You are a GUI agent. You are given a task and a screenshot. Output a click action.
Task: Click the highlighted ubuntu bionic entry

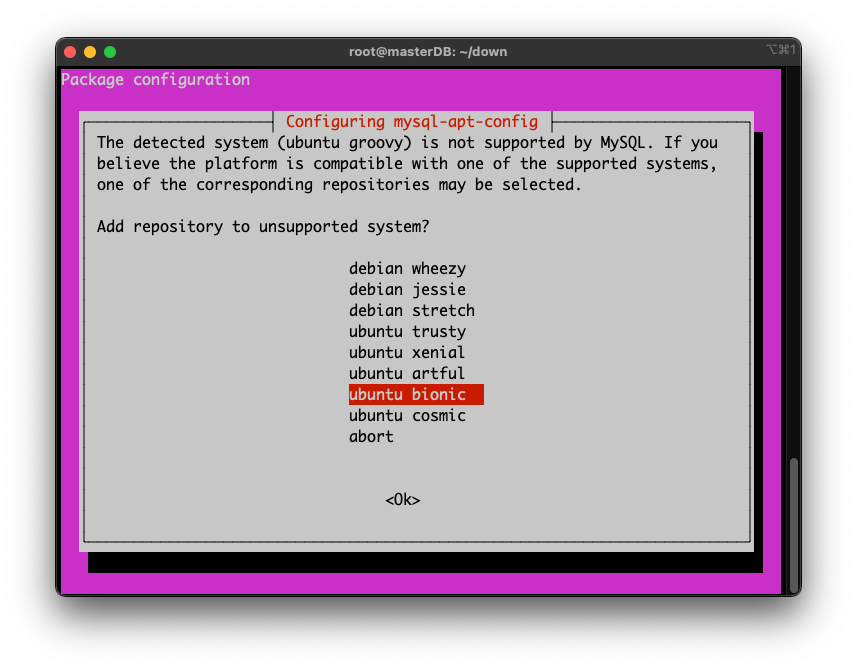coord(416,395)
